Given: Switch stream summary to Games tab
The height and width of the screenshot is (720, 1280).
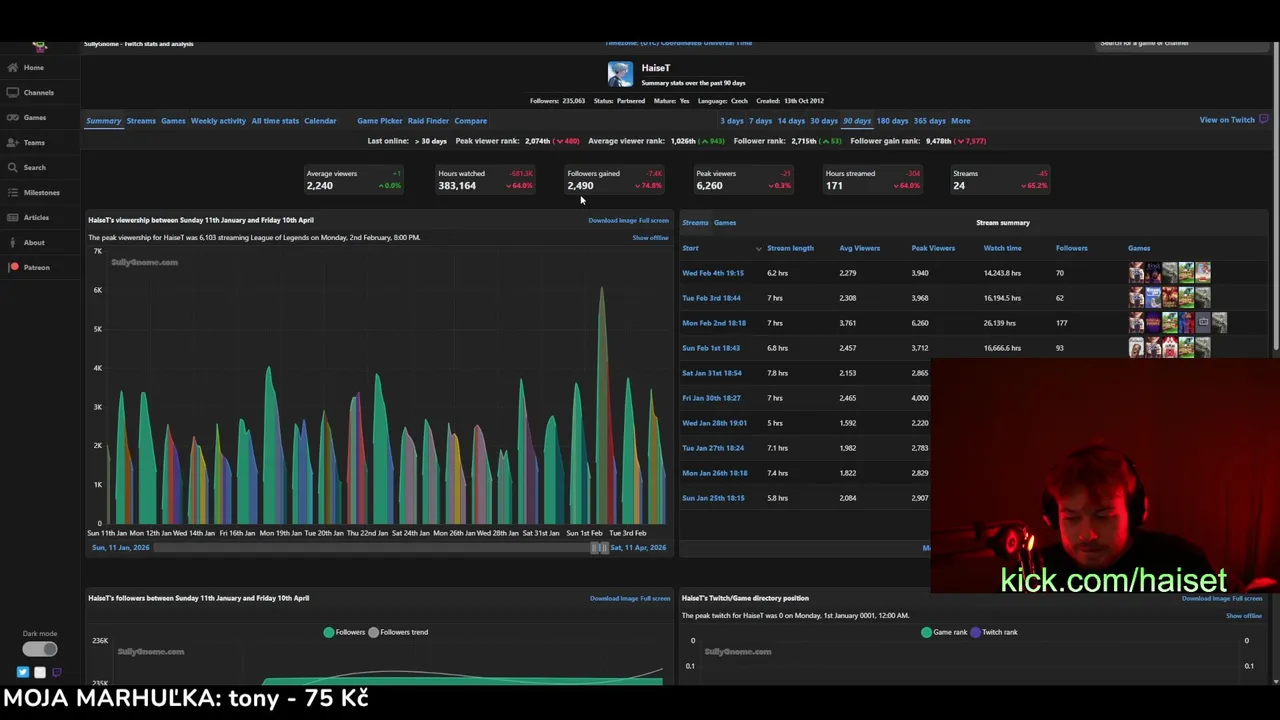Looking at the screenshot, I should tap(725, 223).
